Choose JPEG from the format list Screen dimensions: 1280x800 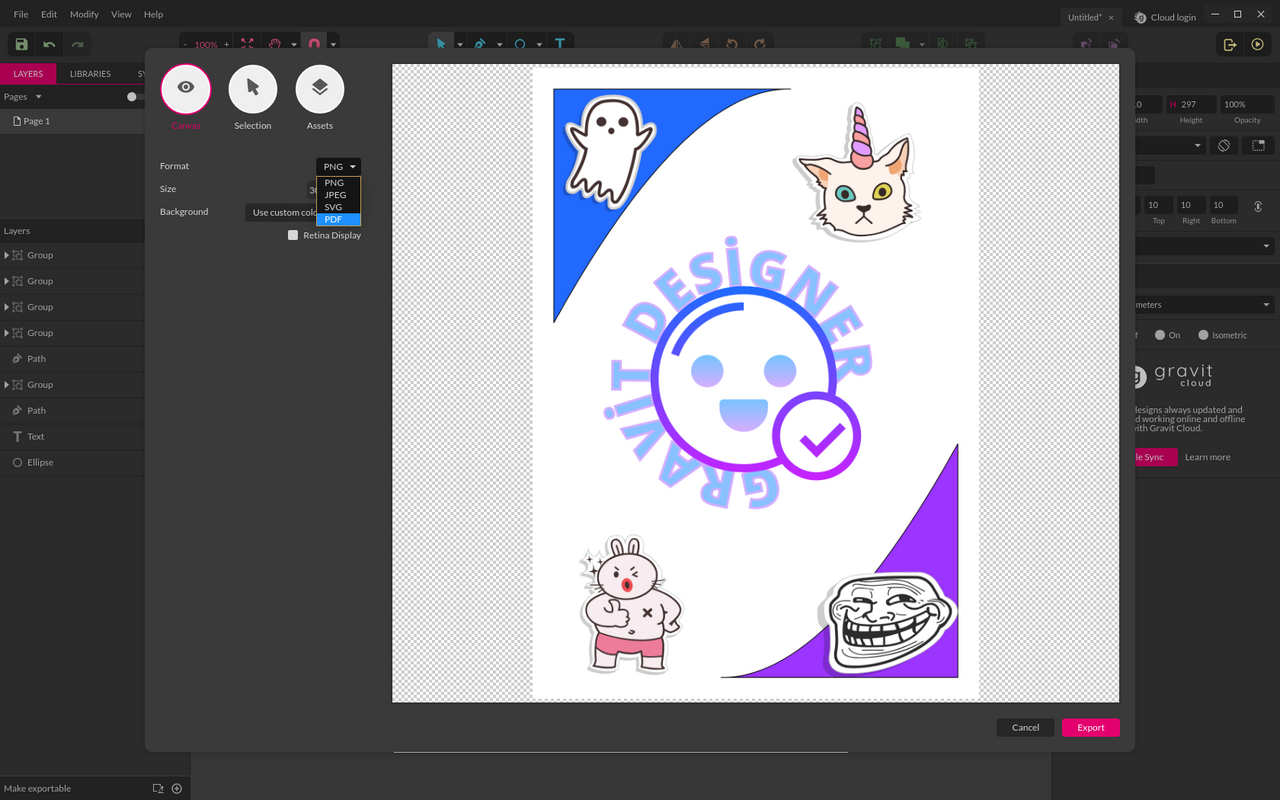click(338, 195)
